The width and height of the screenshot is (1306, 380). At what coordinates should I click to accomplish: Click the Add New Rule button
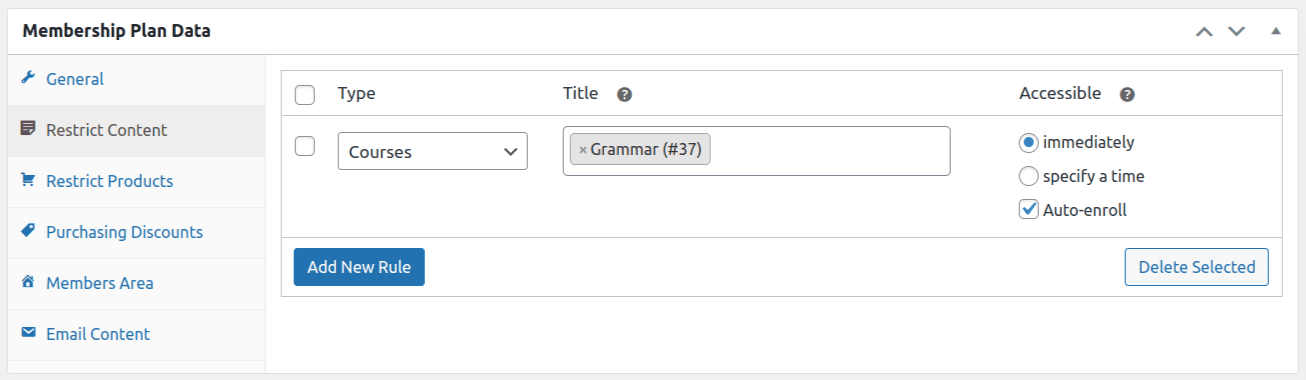click(359, 267)
